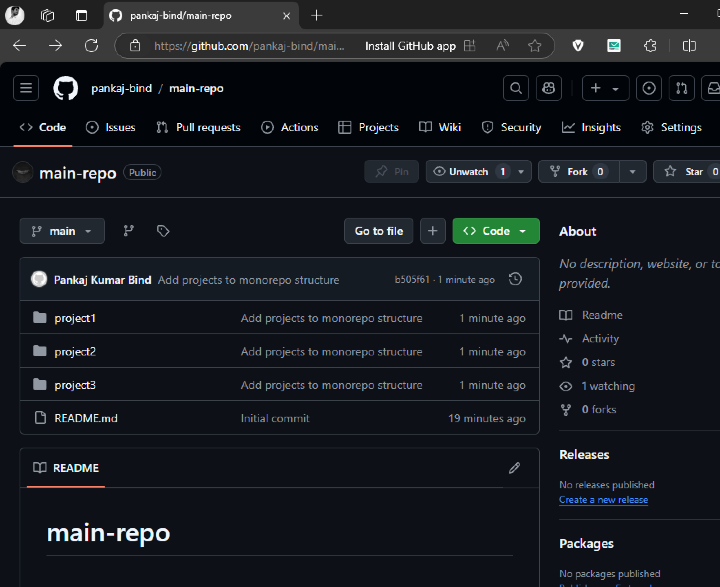Open the 0 stars link

[587, 362]
